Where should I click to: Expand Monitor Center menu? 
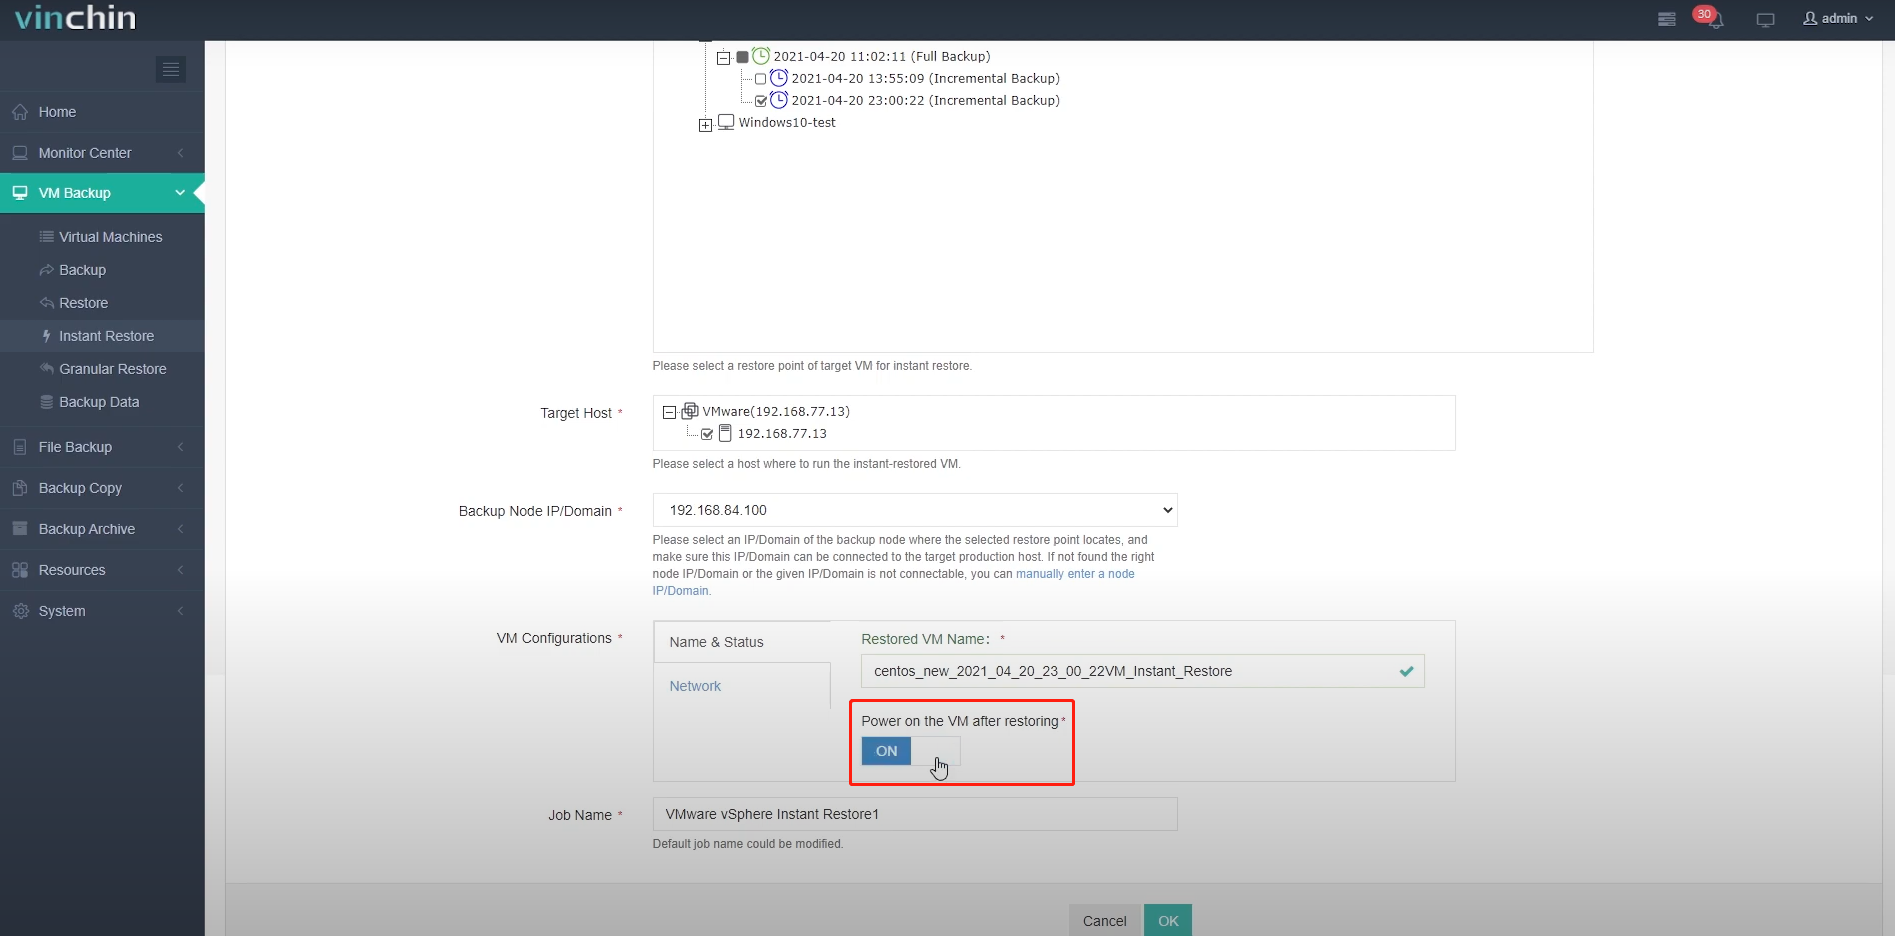tap(102, 153)
